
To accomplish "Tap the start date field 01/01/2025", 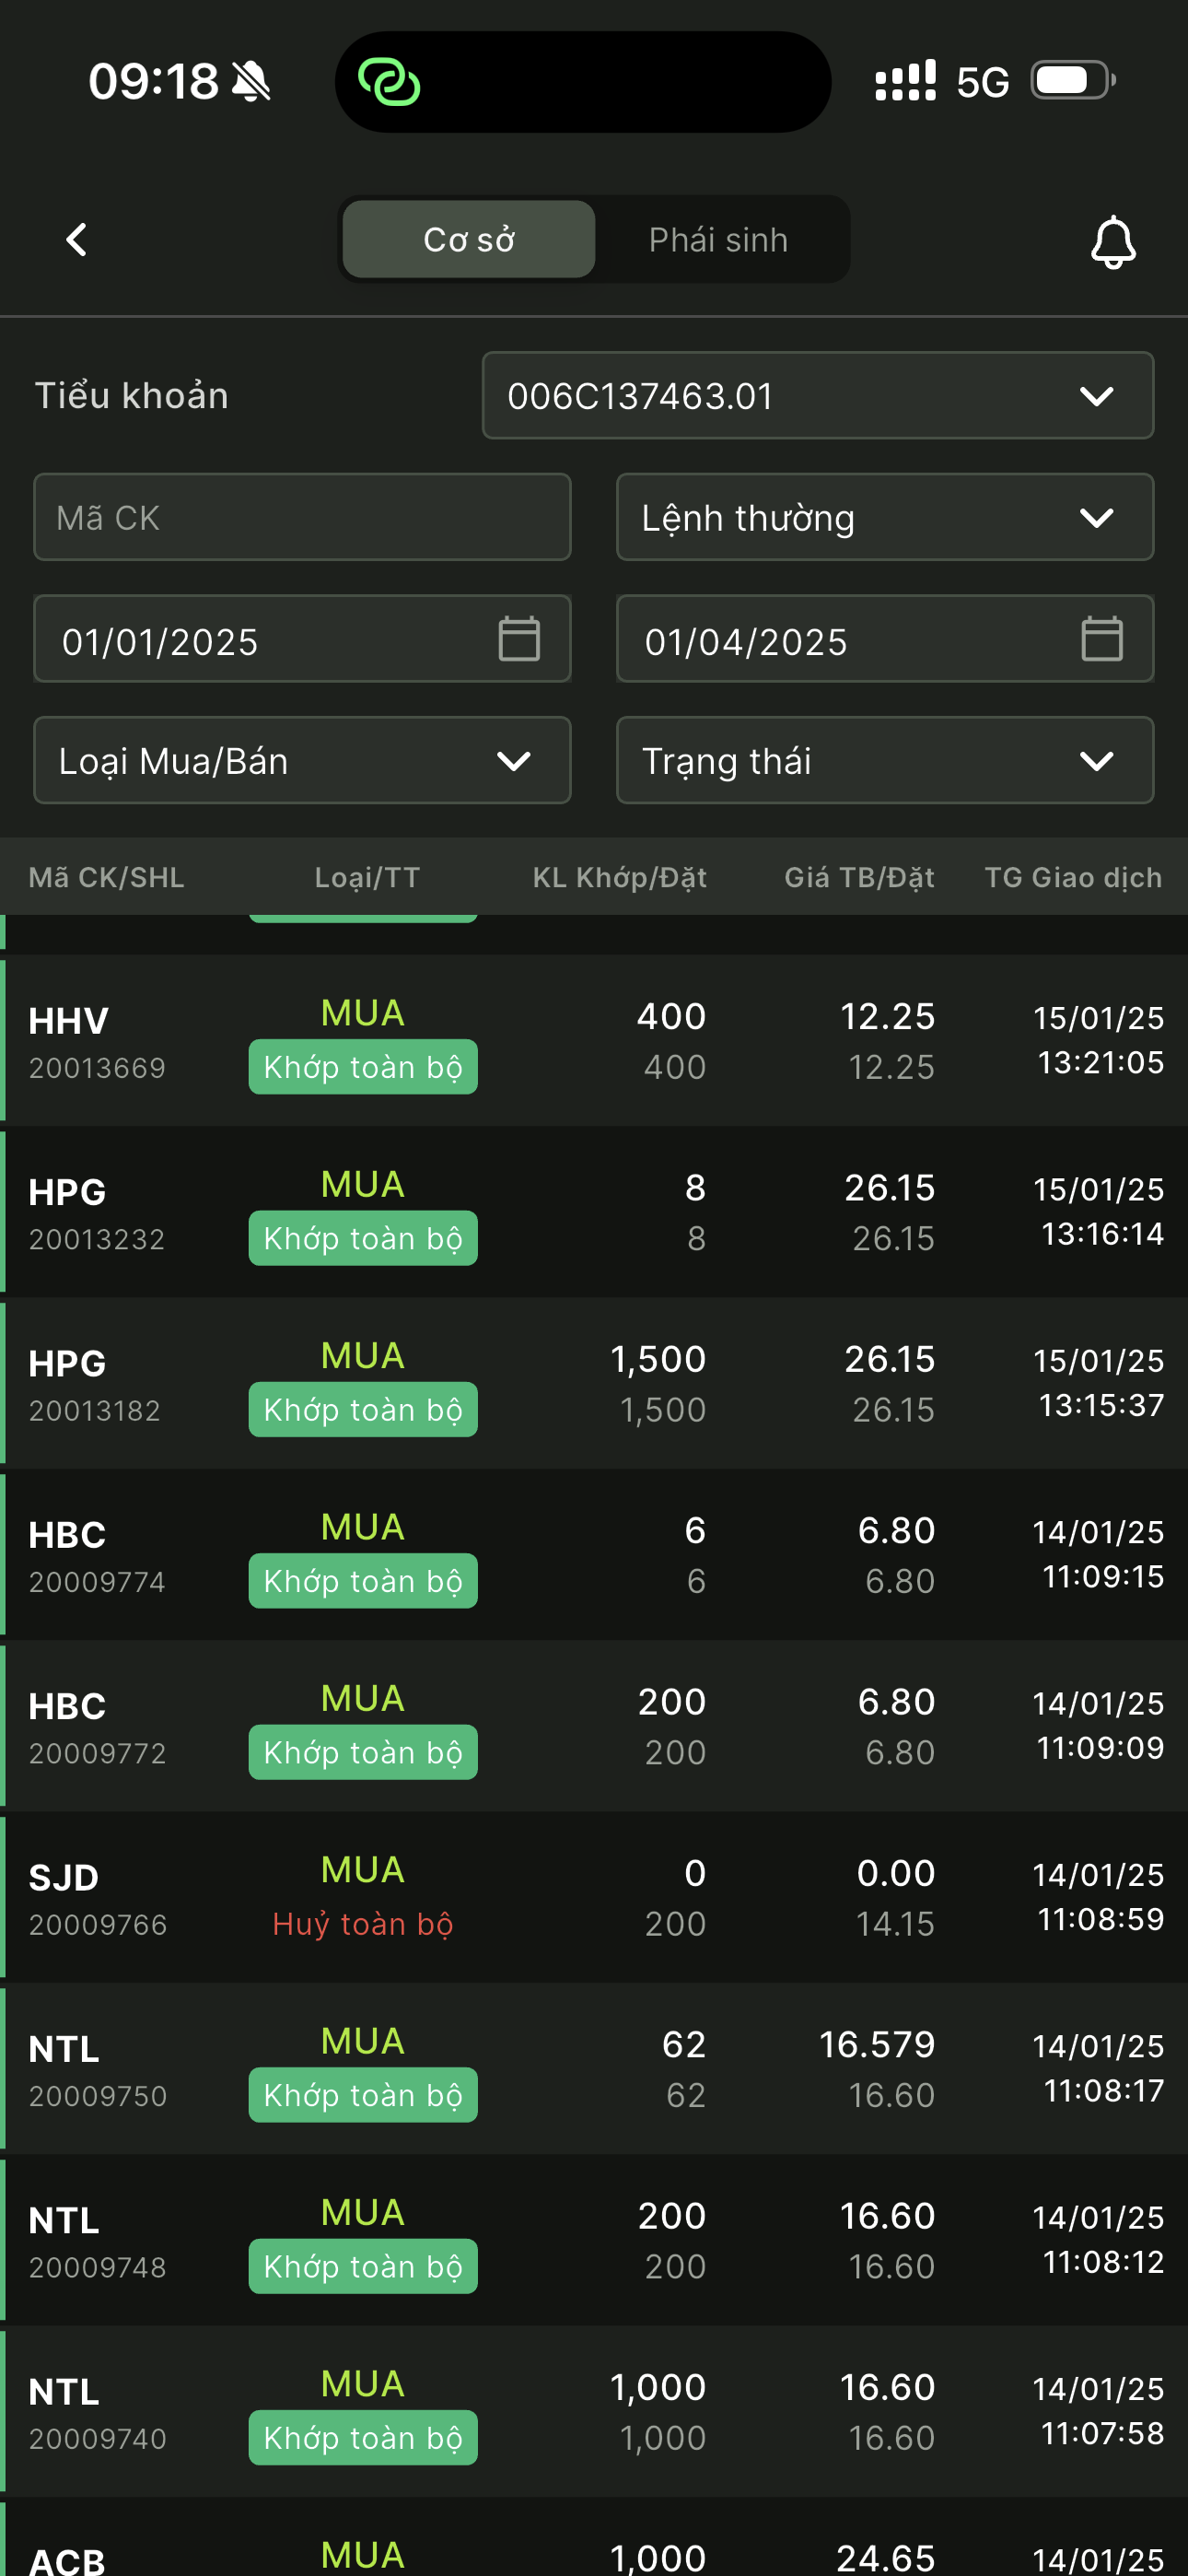I will (260, 641).
